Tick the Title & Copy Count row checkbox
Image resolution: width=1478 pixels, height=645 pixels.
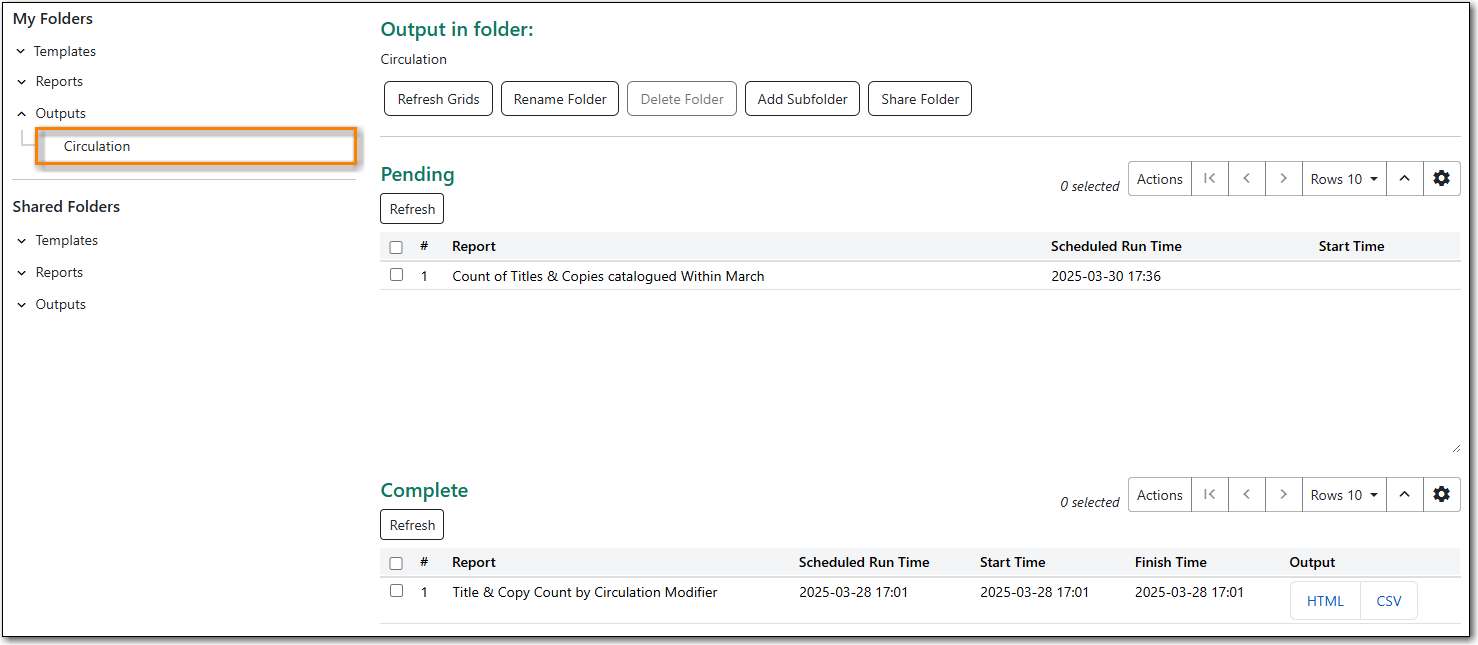click(x=396, y=591)
